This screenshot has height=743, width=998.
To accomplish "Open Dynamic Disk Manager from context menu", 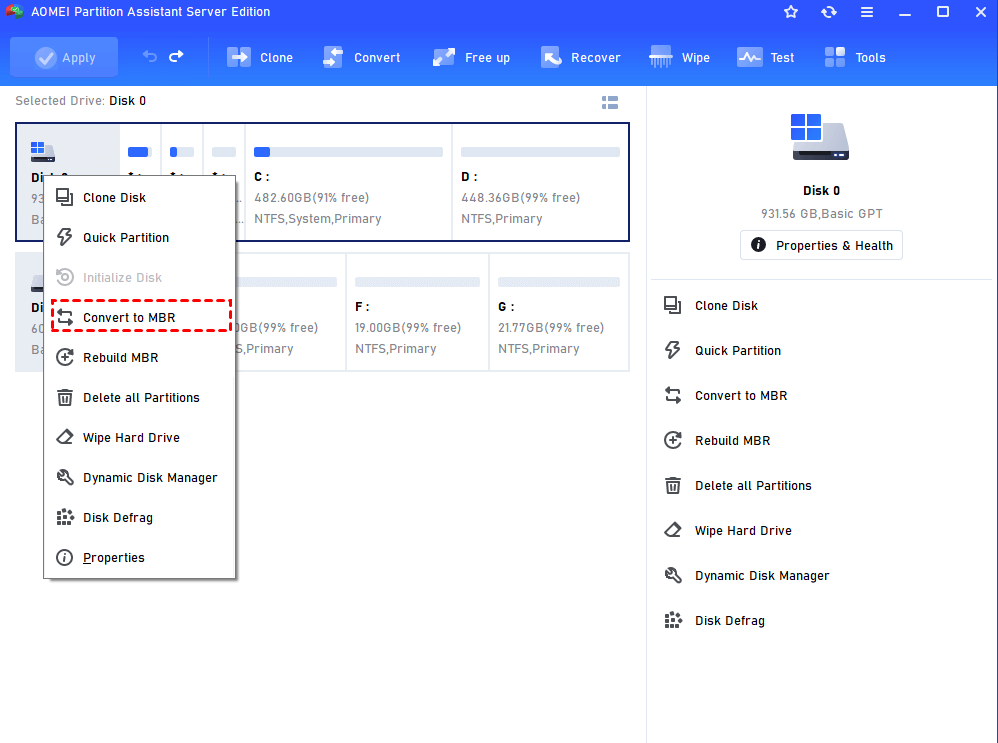I will click(140, 478).
